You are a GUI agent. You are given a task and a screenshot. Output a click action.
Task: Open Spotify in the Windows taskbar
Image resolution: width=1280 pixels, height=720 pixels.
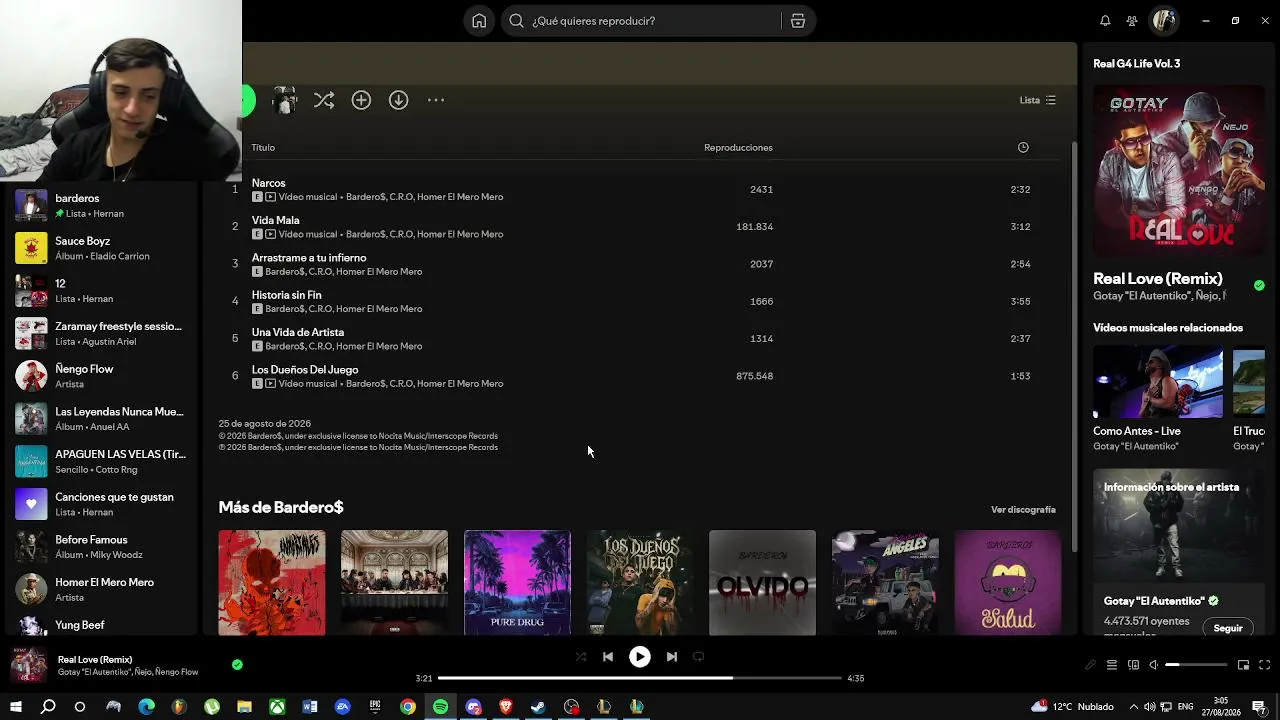(x=441, y=707)
